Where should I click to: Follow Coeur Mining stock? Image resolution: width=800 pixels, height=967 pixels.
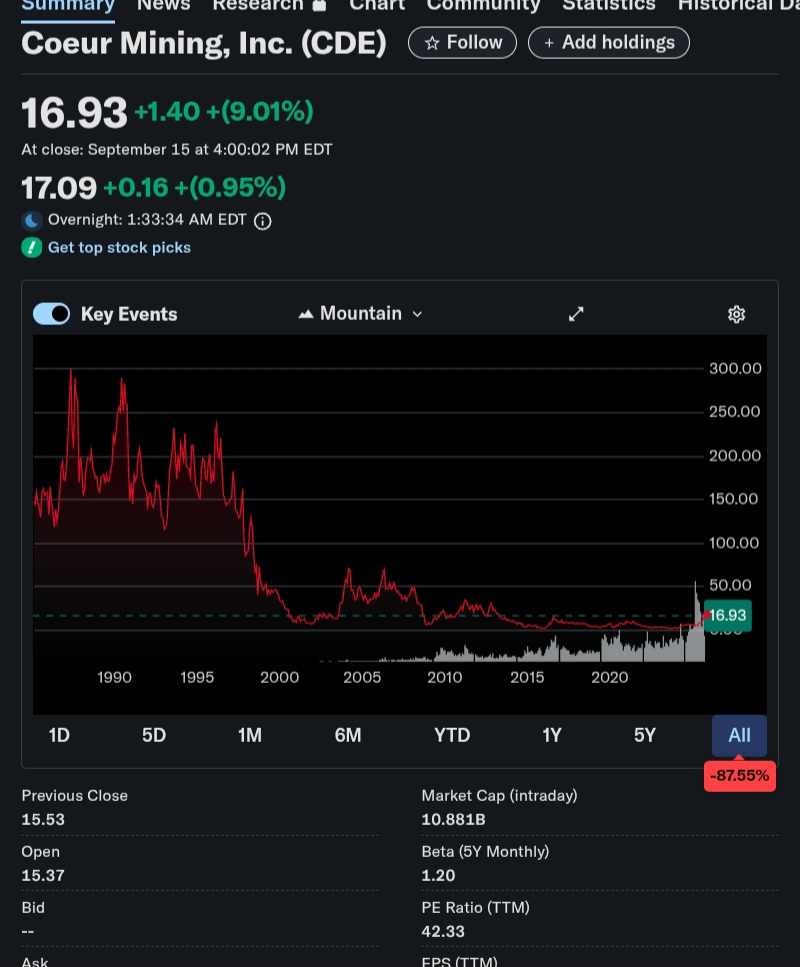pos(463,43)
